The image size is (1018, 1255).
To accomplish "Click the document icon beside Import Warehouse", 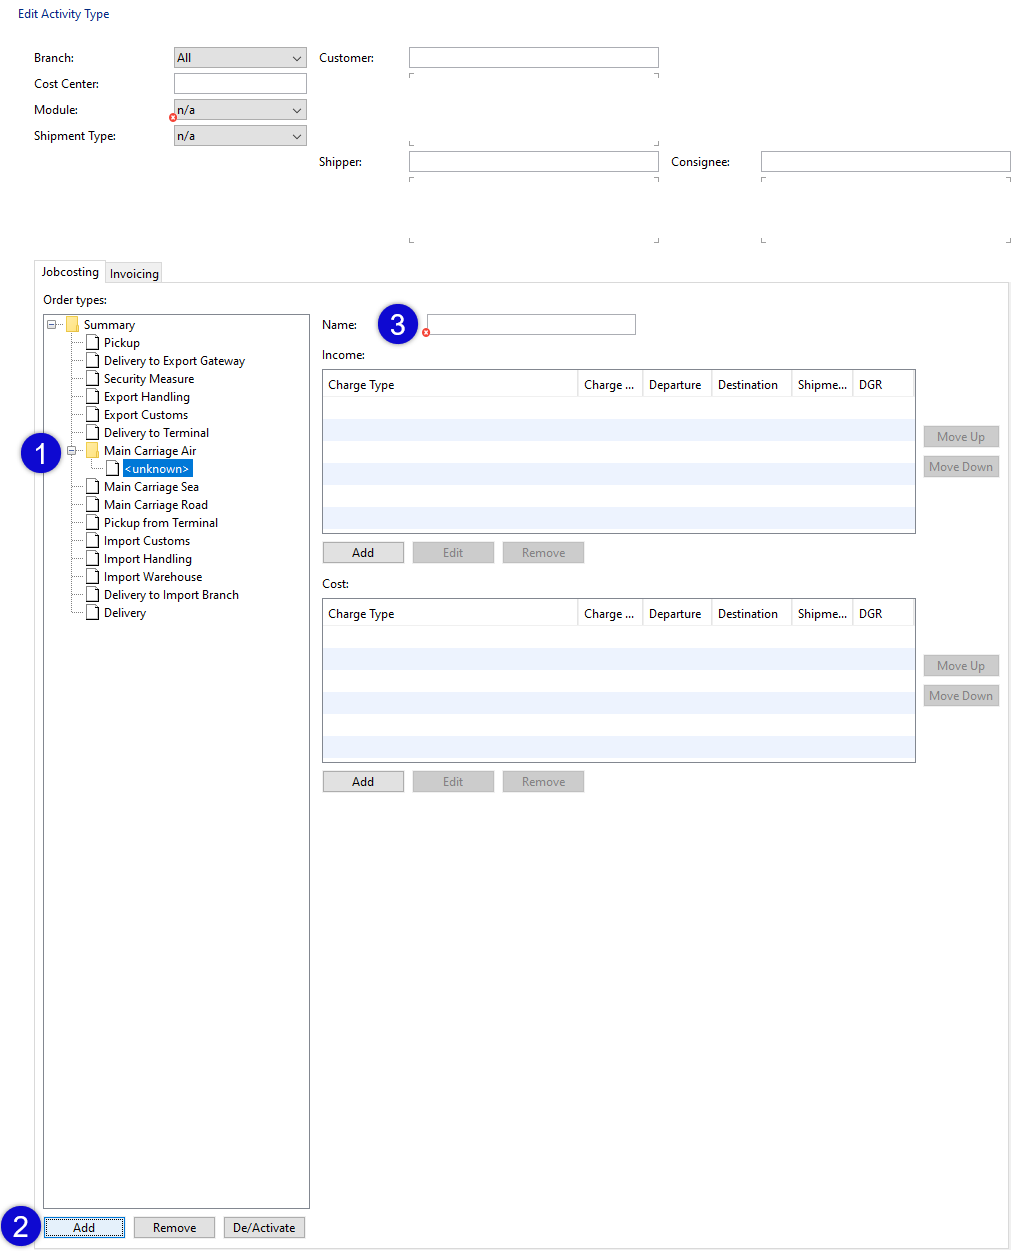I will (x=92, y=576).
